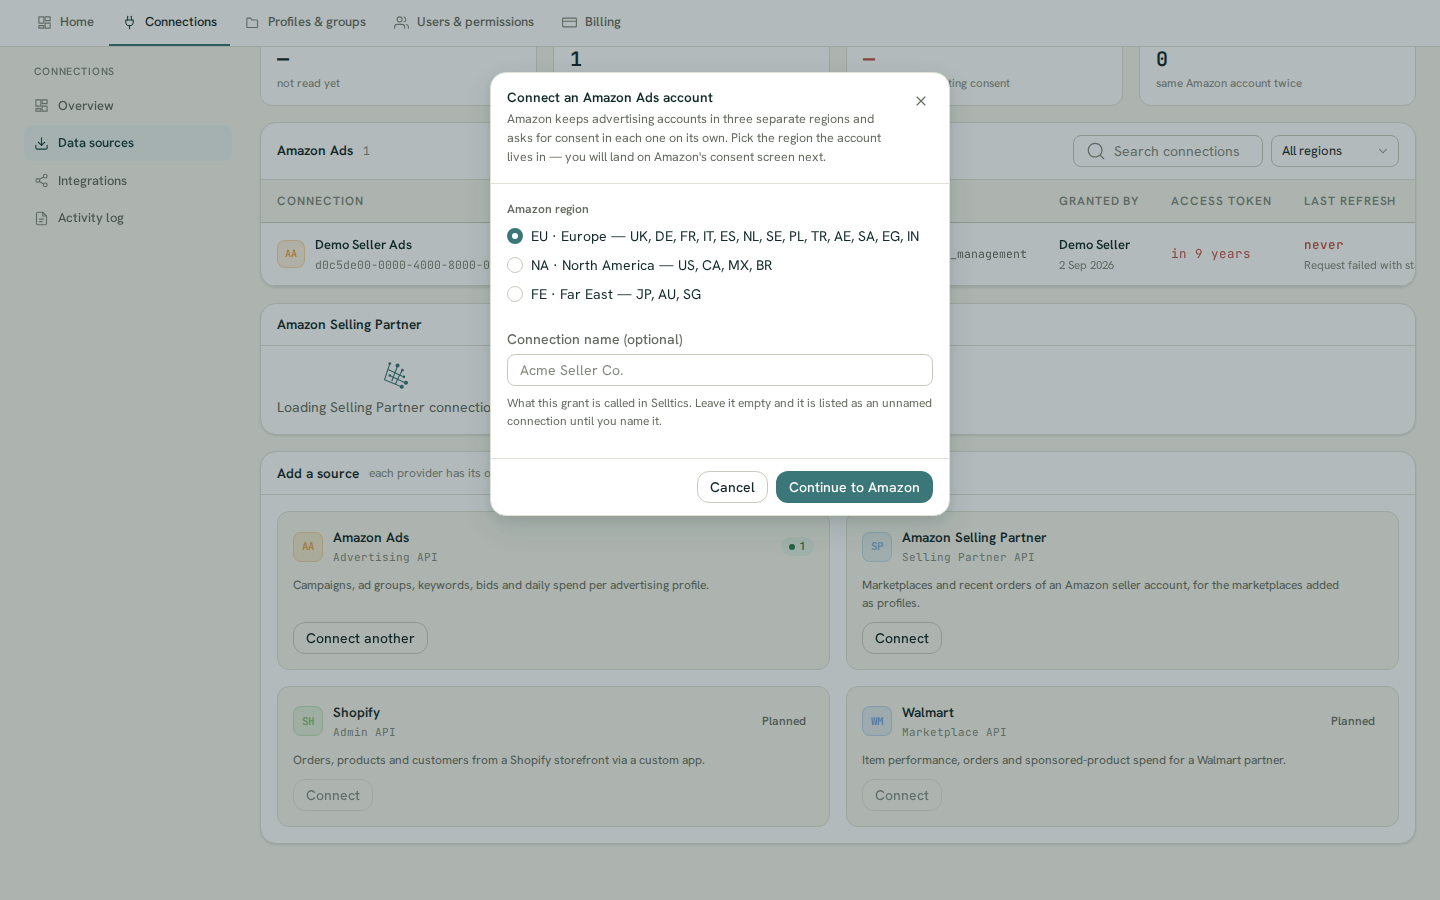The width and height of the screenshot is (1440, 900).
Task: Click the CONNECTION column header
Action: click(320, 201)
